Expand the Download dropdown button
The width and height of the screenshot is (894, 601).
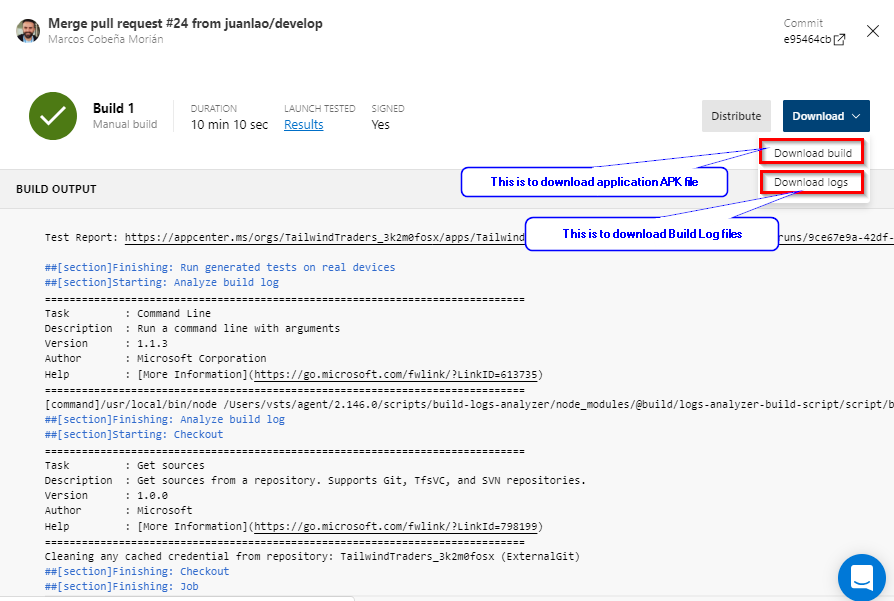coord(826,116)
